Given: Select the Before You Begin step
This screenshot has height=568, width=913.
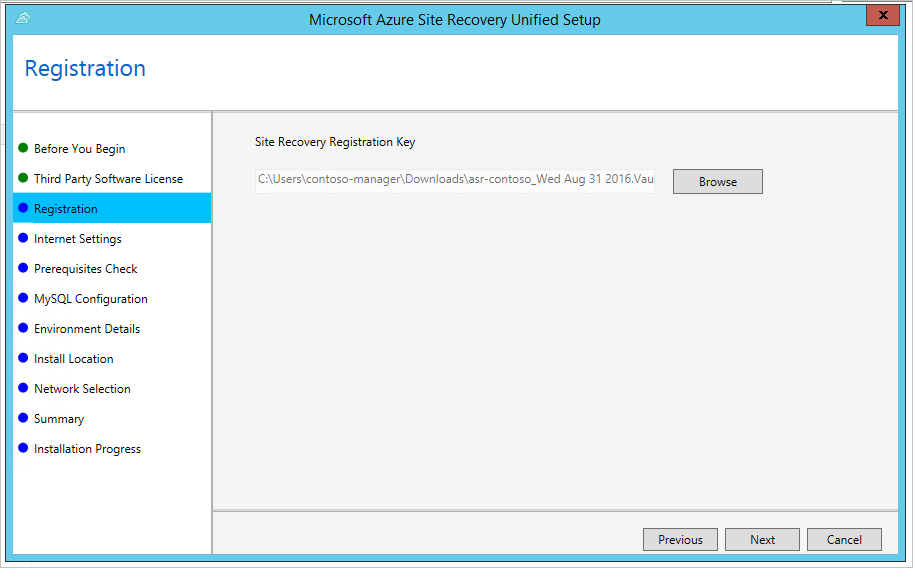Looking at the screenshot, I should pos(79,149).
